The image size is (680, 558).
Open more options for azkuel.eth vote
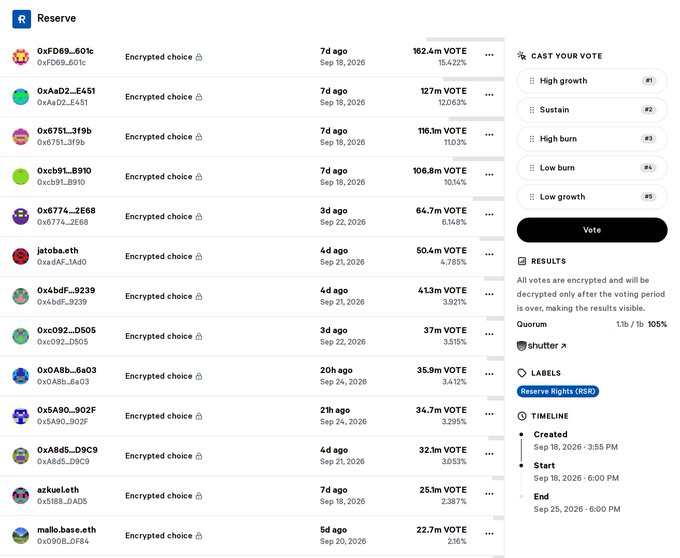point(489,494)
